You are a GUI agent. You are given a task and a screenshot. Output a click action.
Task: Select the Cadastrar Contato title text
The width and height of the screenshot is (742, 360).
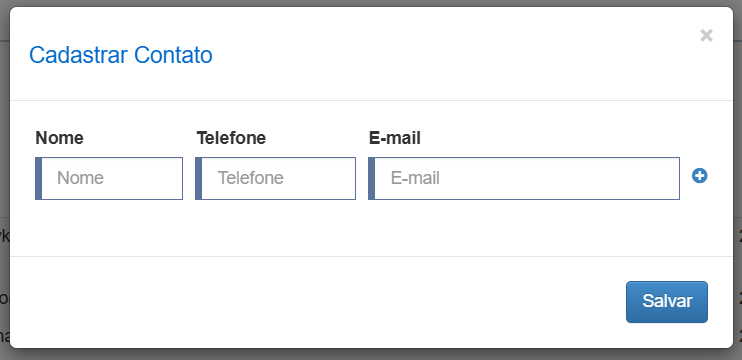point(121,55)
